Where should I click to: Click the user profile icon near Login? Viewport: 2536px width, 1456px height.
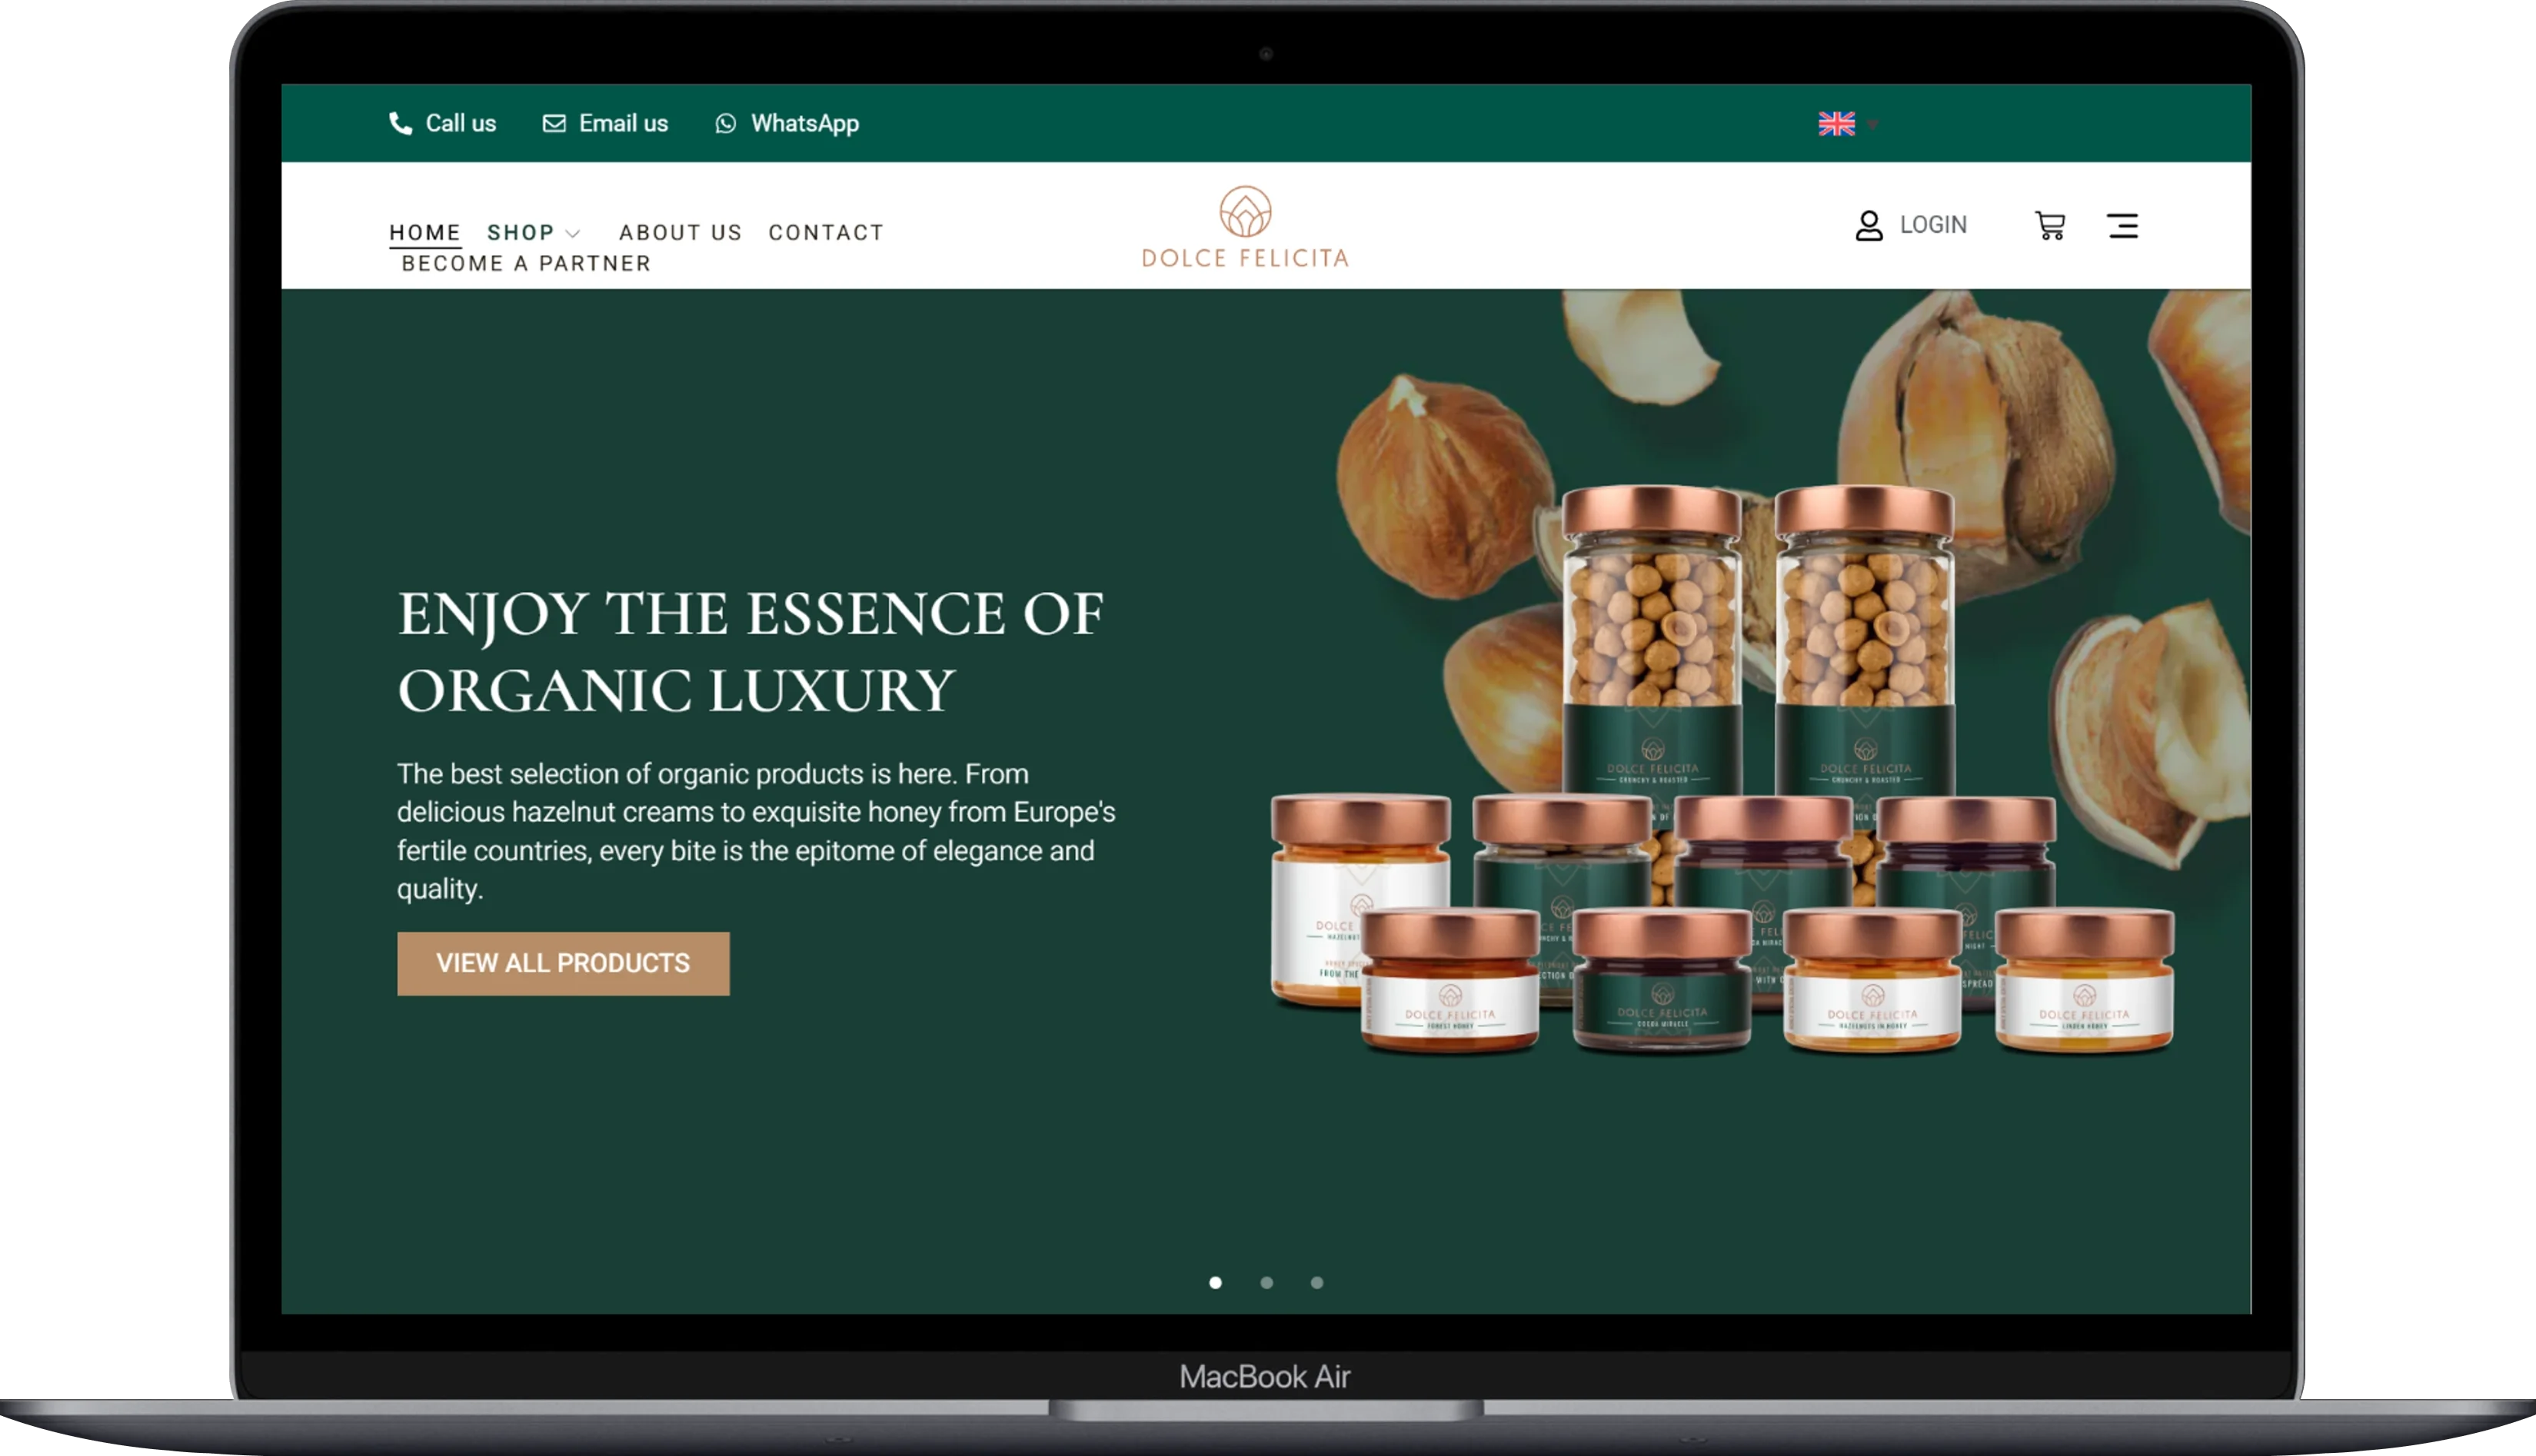click(x=1868, y=226)
